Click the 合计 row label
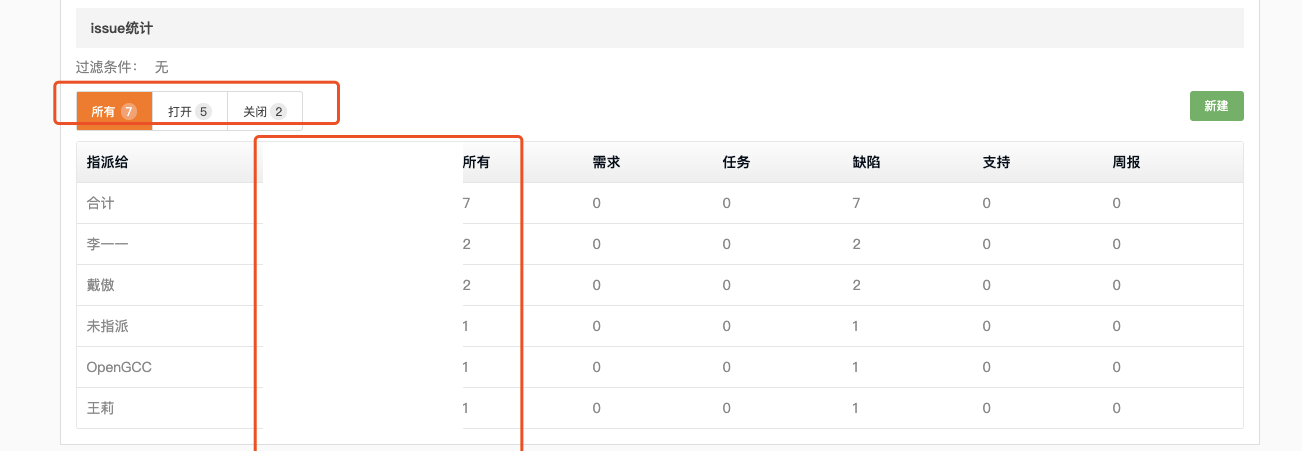 (101, 203)
